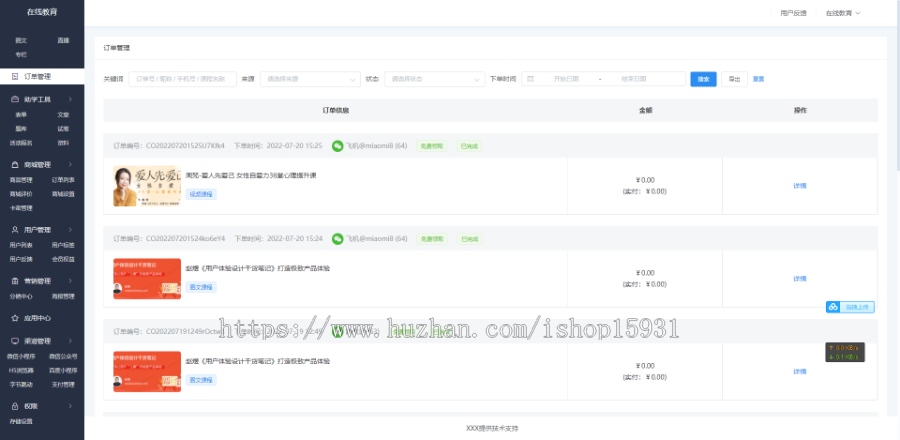900x440 pixels.
Task: Go to 表单 under 助学工具
Action: pos(21,115)
